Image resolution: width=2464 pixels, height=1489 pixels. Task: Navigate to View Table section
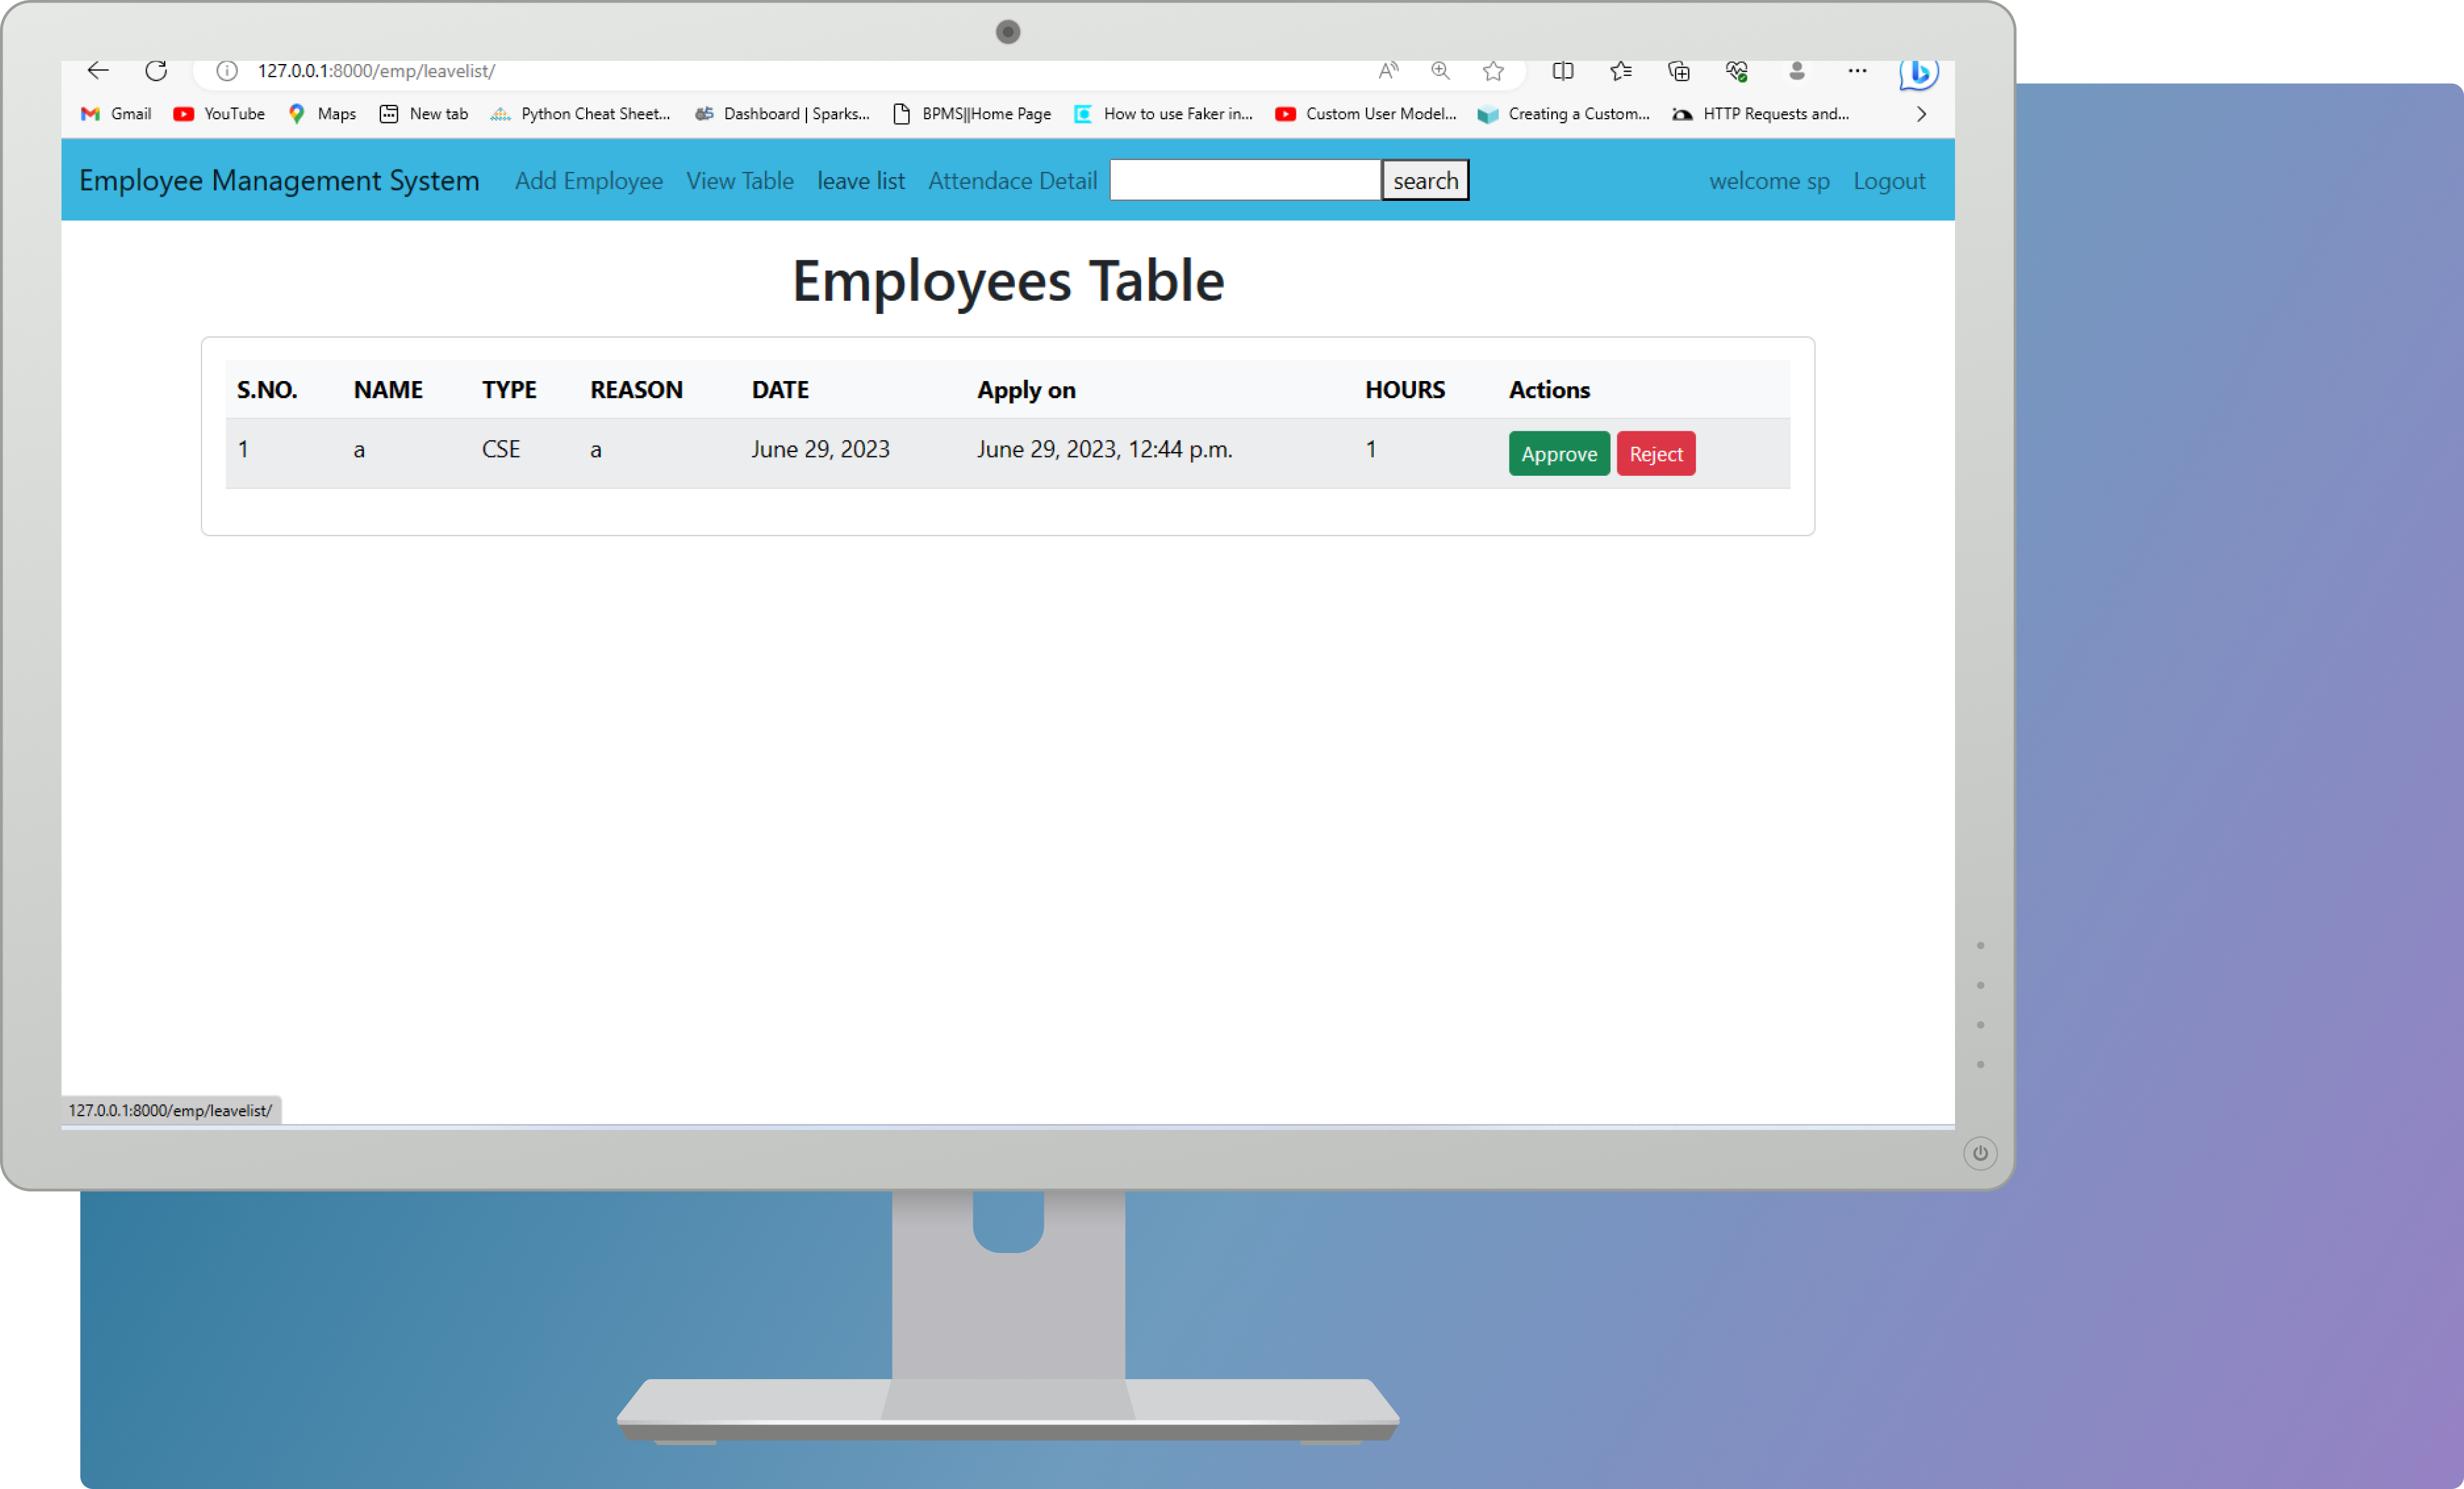click(x=739, y=180)
